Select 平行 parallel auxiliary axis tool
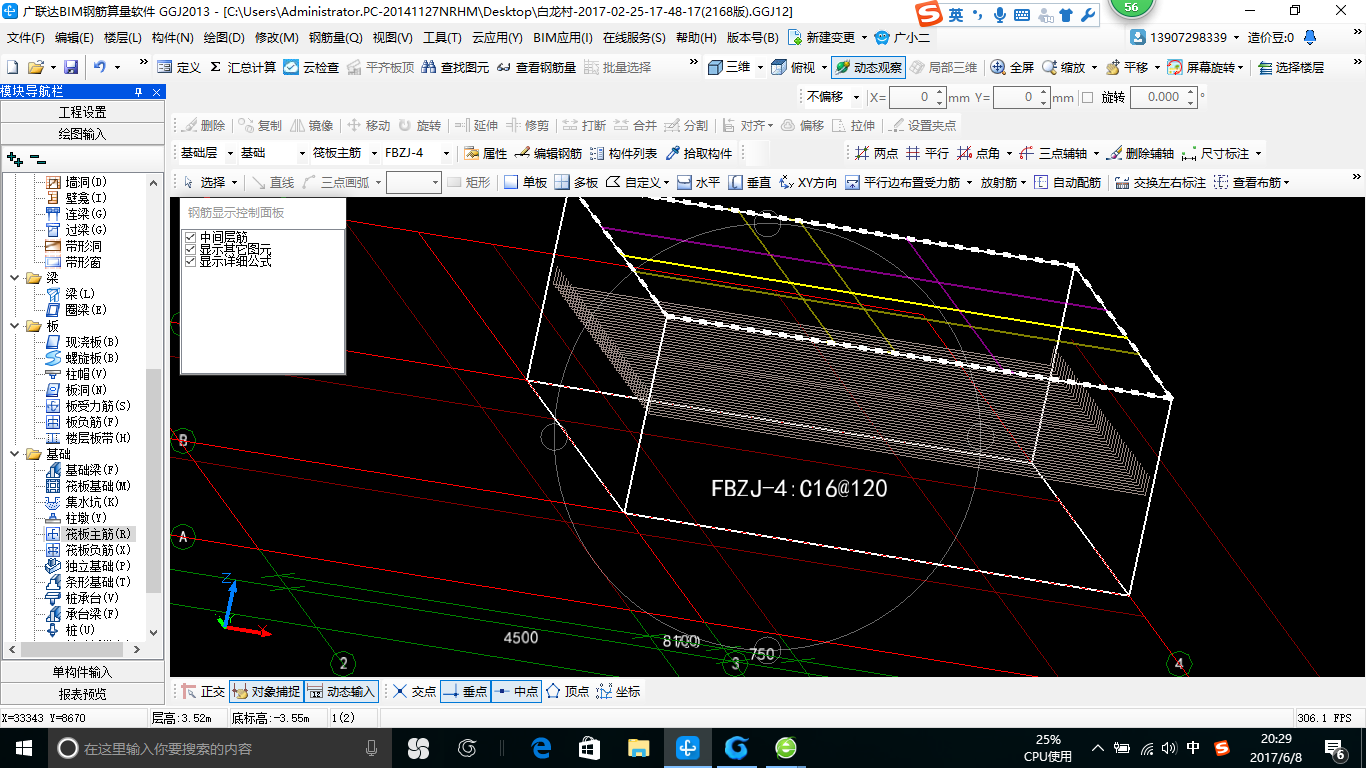This screenshot has height=768, width=1366. tap(927, 153)
